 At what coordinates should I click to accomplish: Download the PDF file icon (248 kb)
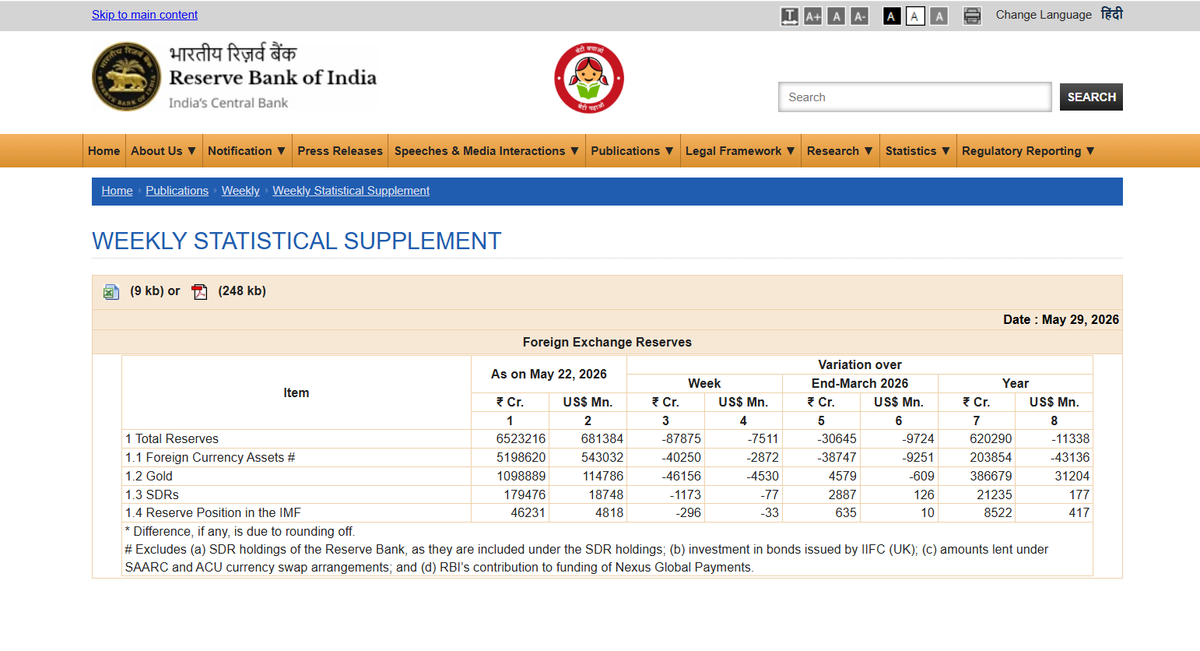(x=199, y=292)
